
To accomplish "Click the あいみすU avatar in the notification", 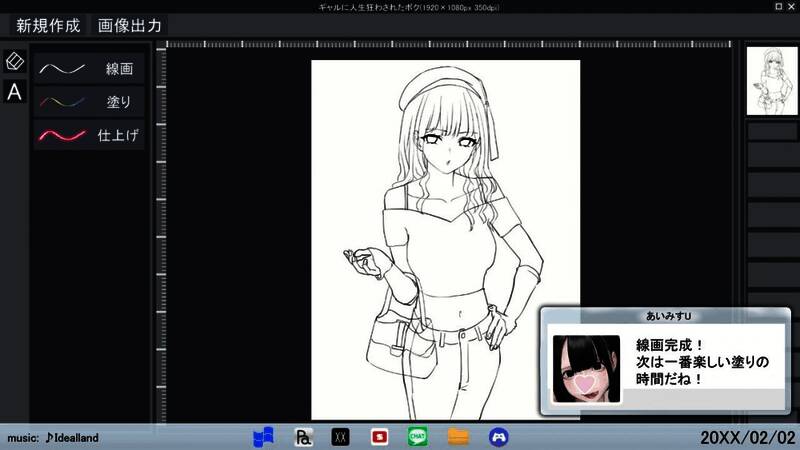I will (586, 369).
